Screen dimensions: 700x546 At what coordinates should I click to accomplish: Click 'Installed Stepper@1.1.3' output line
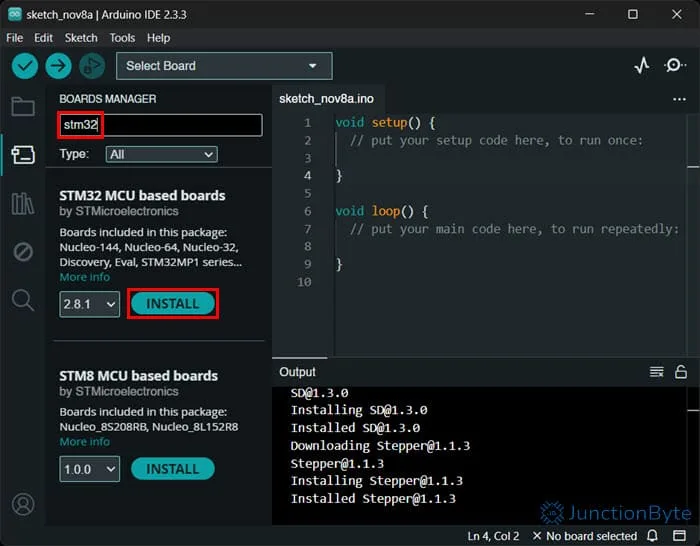tap(373, 499)
